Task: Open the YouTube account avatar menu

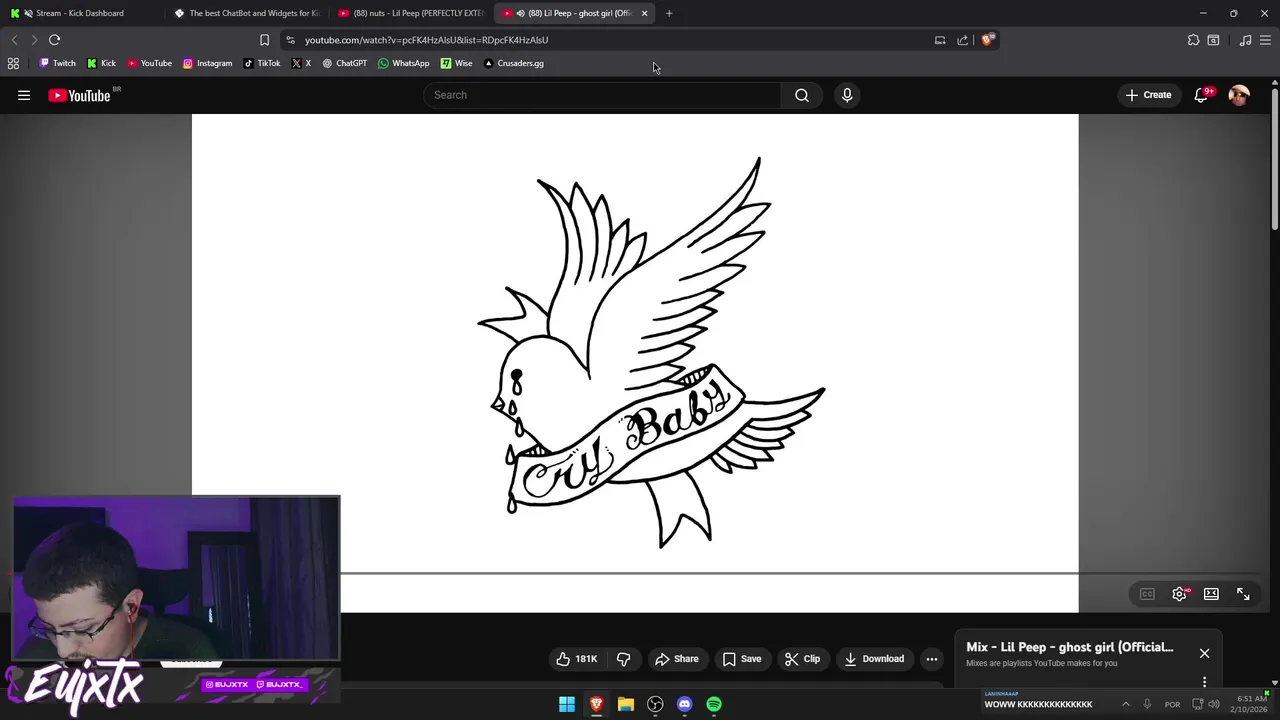Action: click(1239, 95)
